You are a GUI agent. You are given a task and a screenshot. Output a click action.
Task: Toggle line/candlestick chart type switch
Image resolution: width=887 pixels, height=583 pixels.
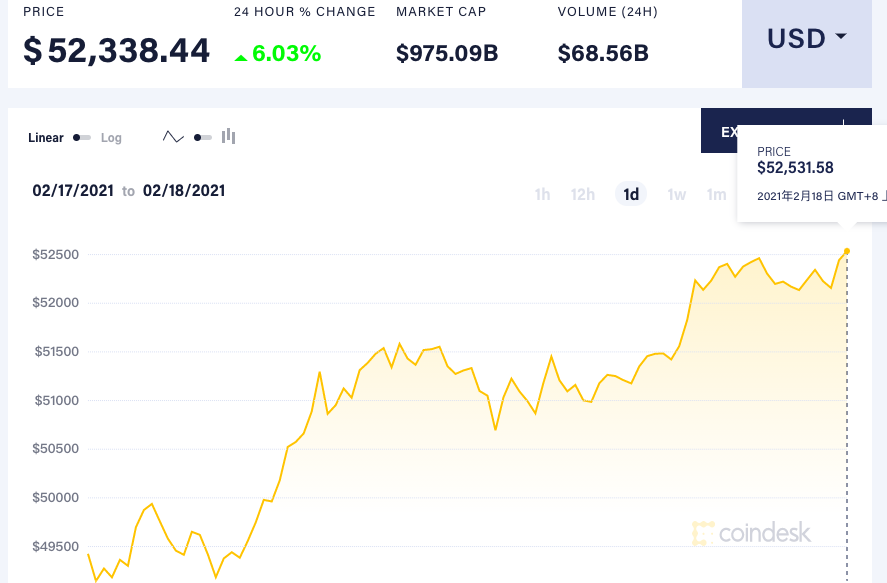tap(202, 137)
